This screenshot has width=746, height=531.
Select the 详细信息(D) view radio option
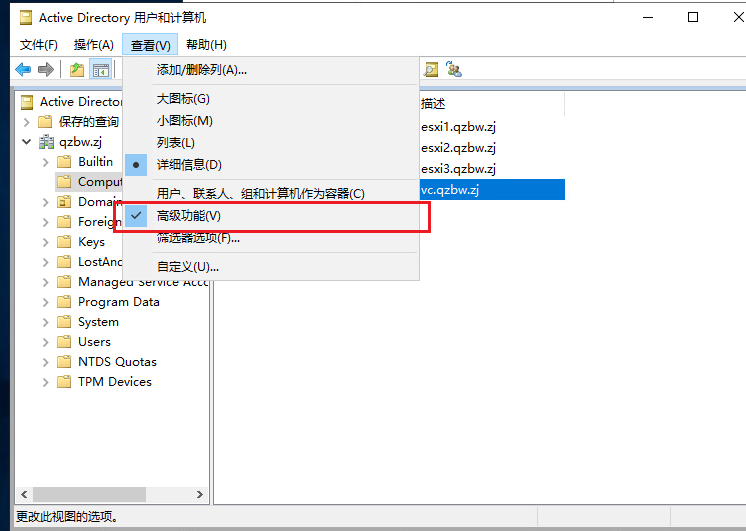coord(189,165)
